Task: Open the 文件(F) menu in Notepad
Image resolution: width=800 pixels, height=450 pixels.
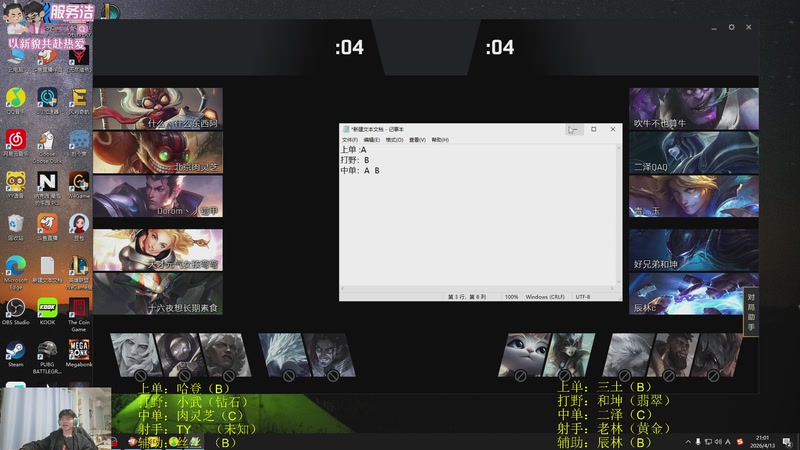Action: click(349, 140)
